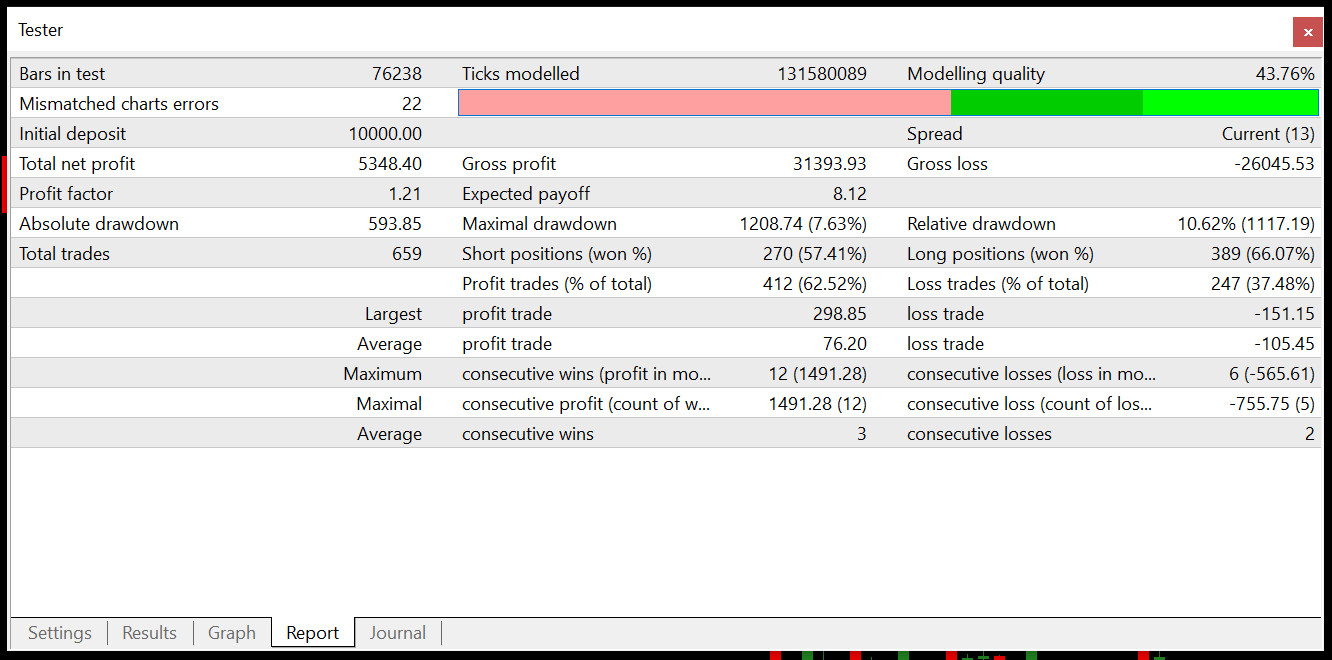
Task: Select the Report tab
Action: point(313,633)
